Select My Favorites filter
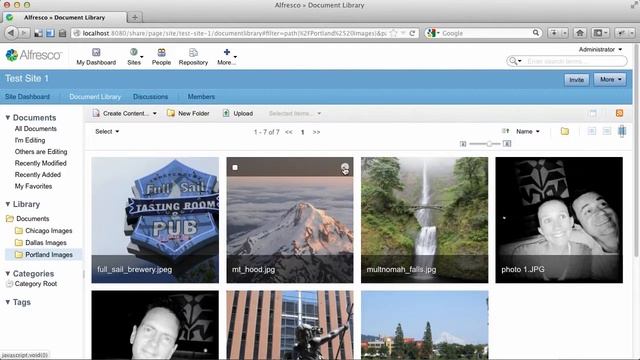 (x=33, y=186)
